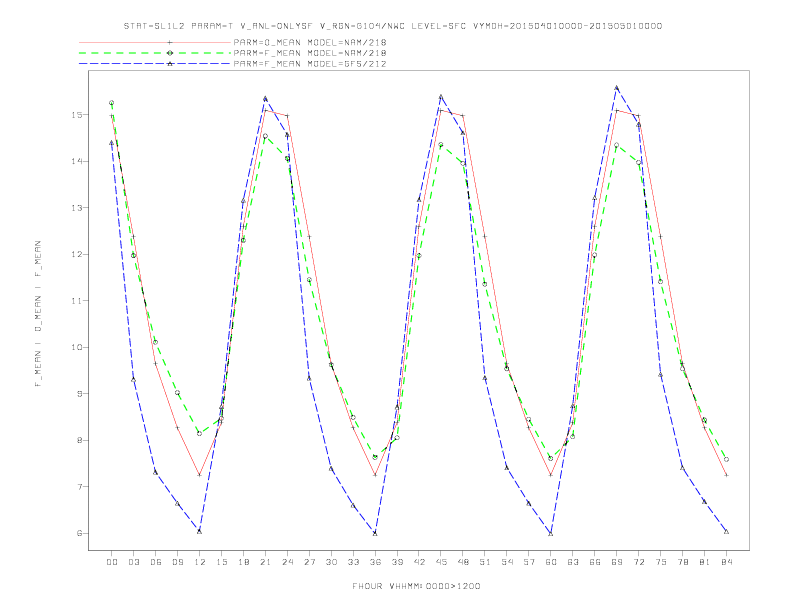Click x-axis tick label 03
792x612 pixels.
pyautogui.click(x=133, y=562)
